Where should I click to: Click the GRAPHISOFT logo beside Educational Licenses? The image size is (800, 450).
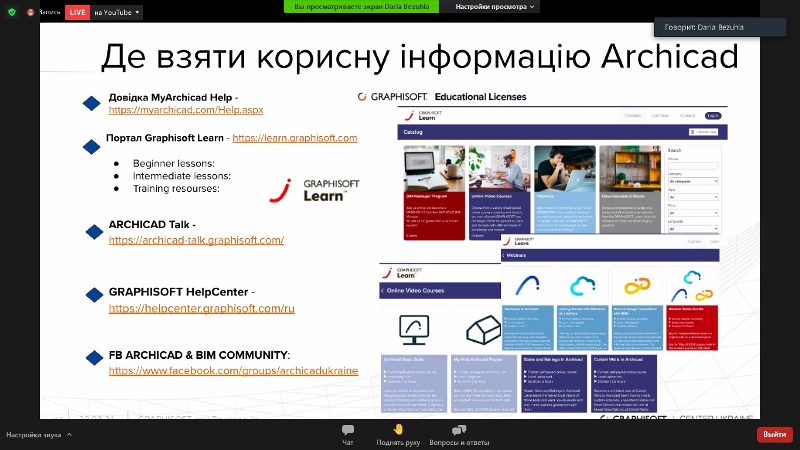(x=392, y=96)
